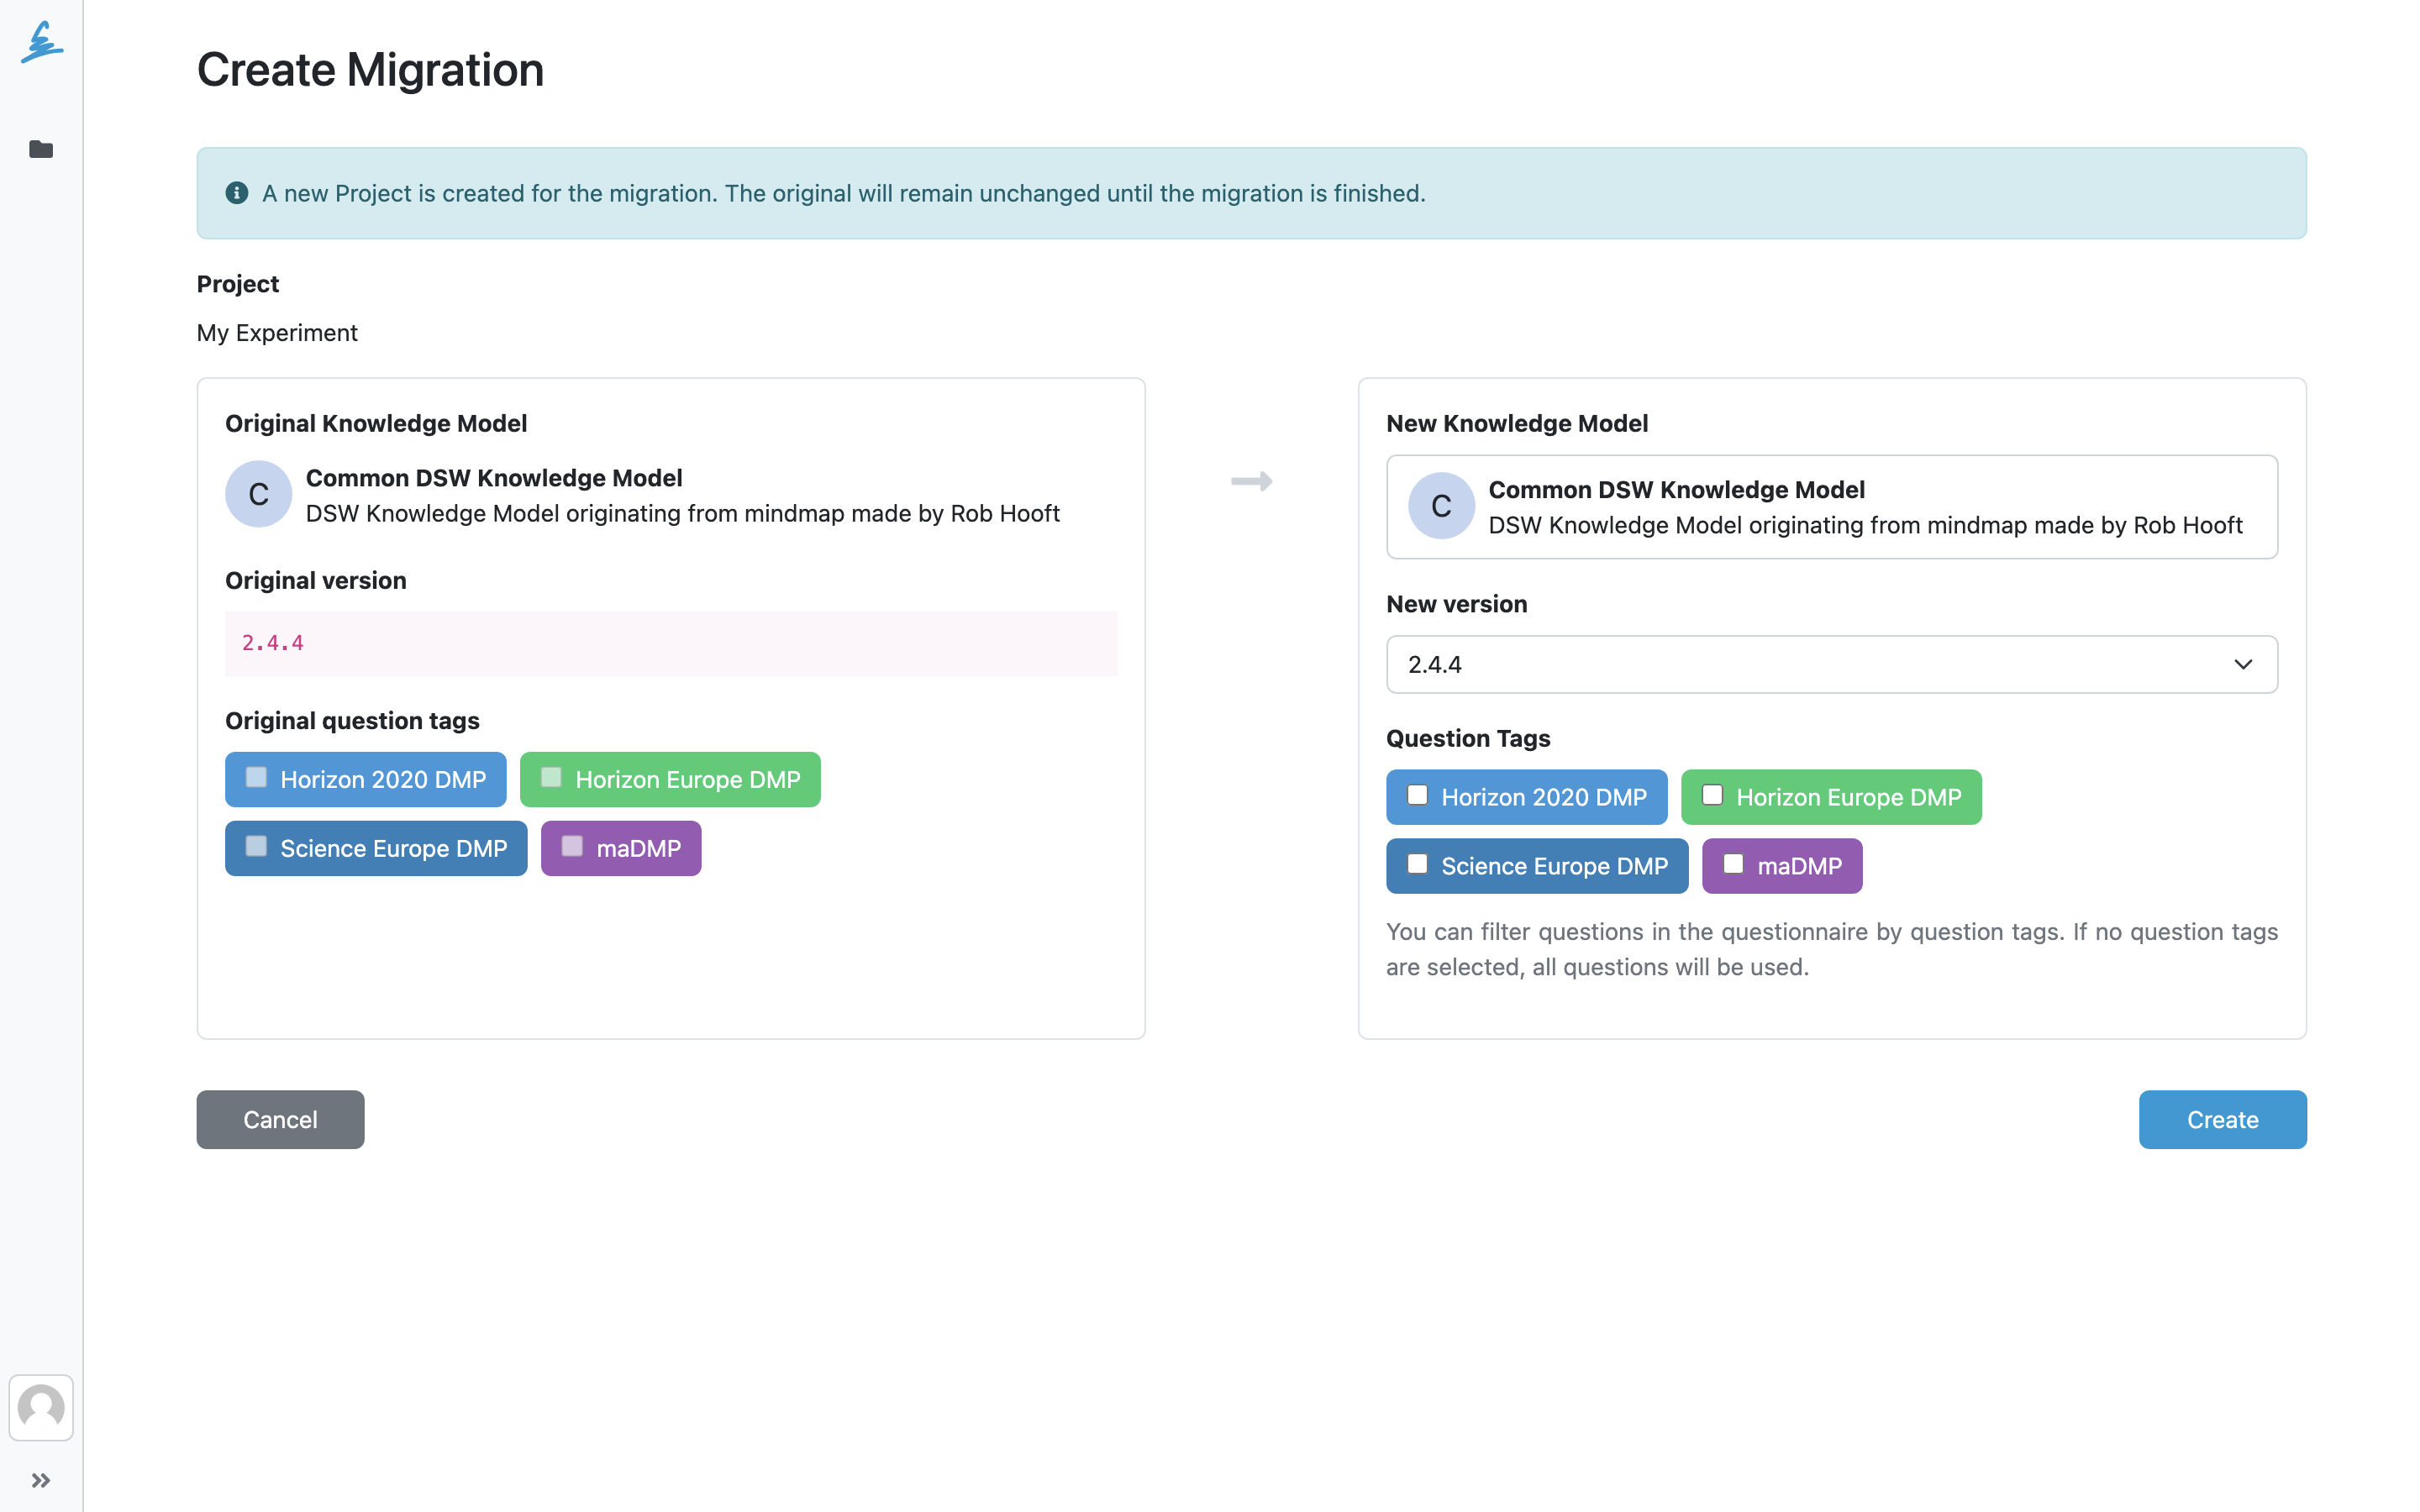This screenshot has width=2420, height=1512.
Task: Click disabled Horizon 2020 DMP original tag checkbox
Action: [256, 777]
